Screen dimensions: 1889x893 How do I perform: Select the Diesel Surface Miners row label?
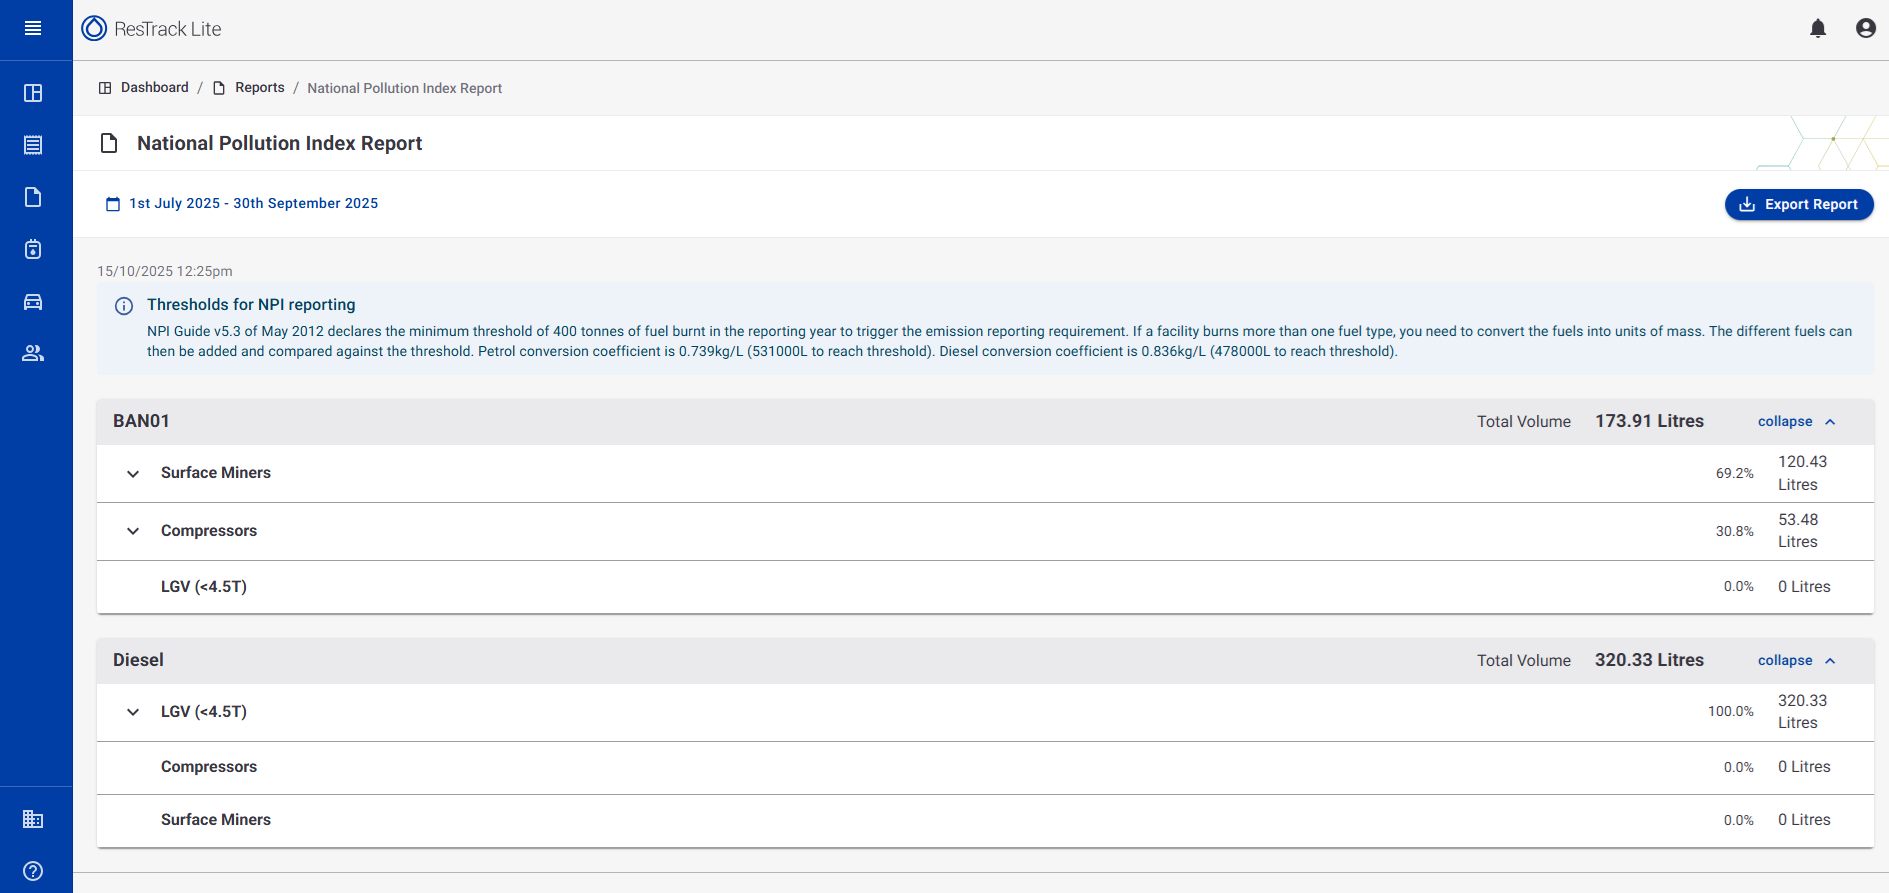pyautogui.click(x=216, y=820)
